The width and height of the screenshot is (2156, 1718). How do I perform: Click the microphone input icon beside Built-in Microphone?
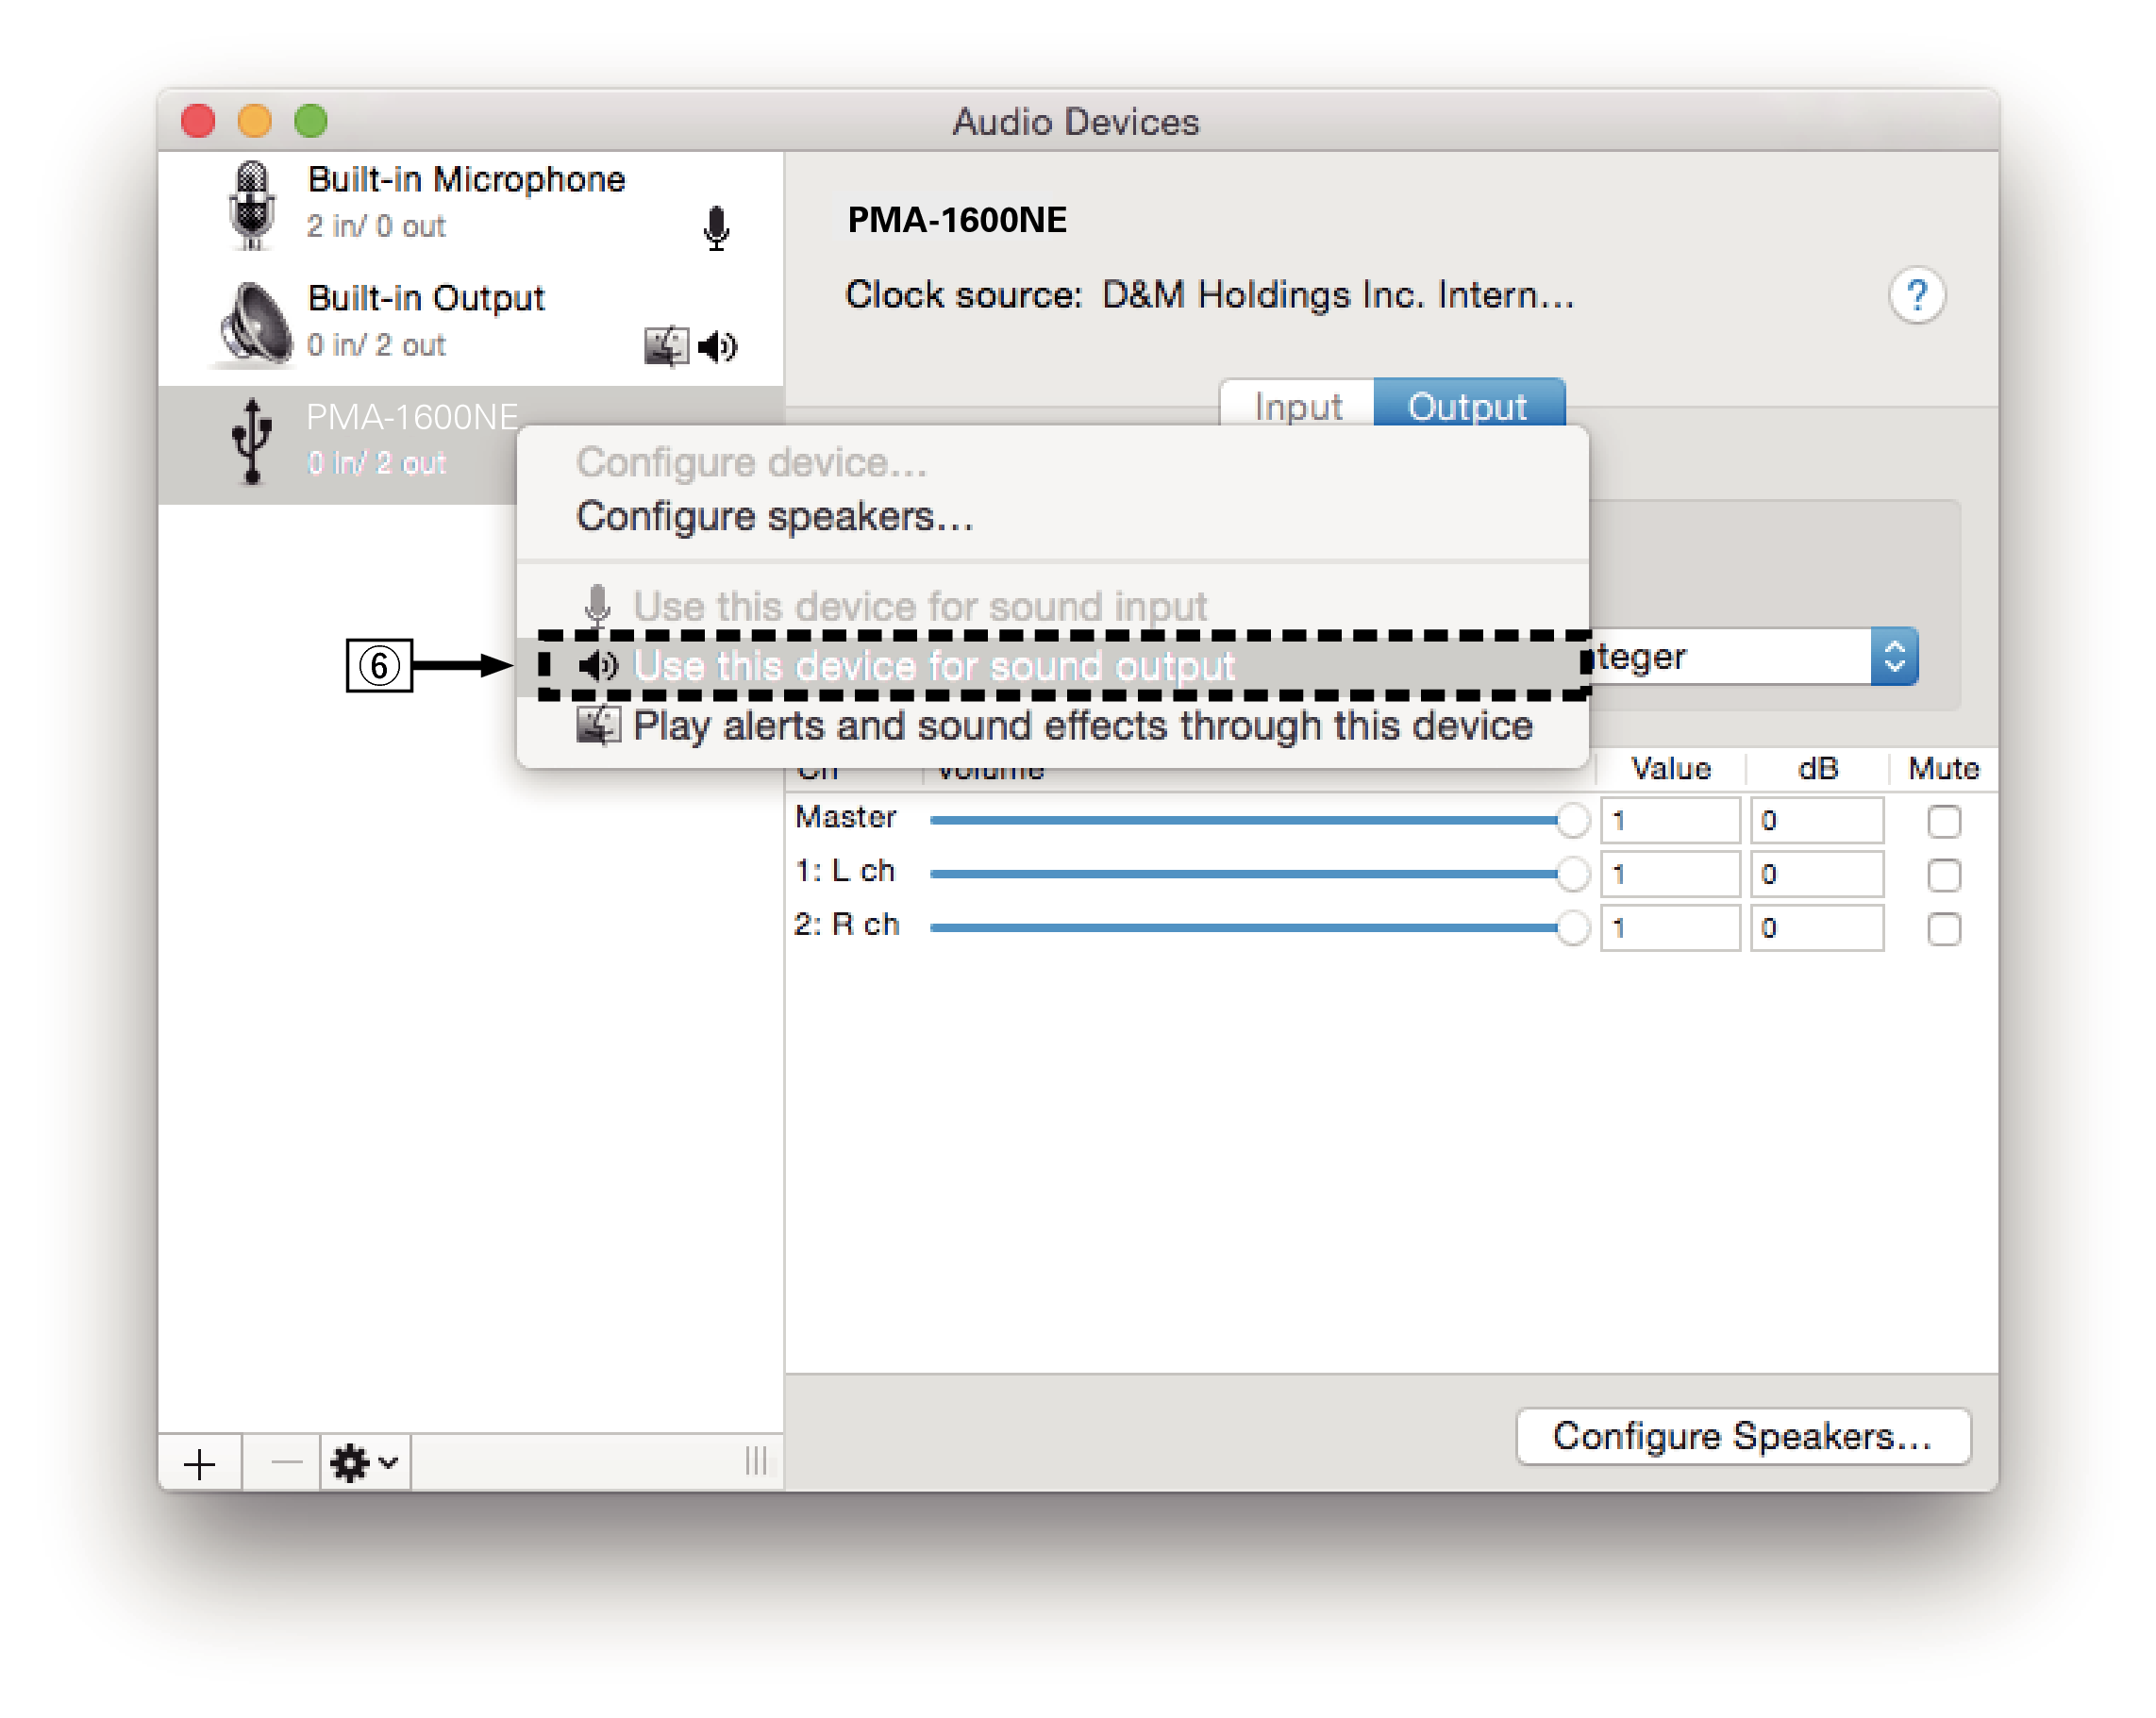pos(718,228)
